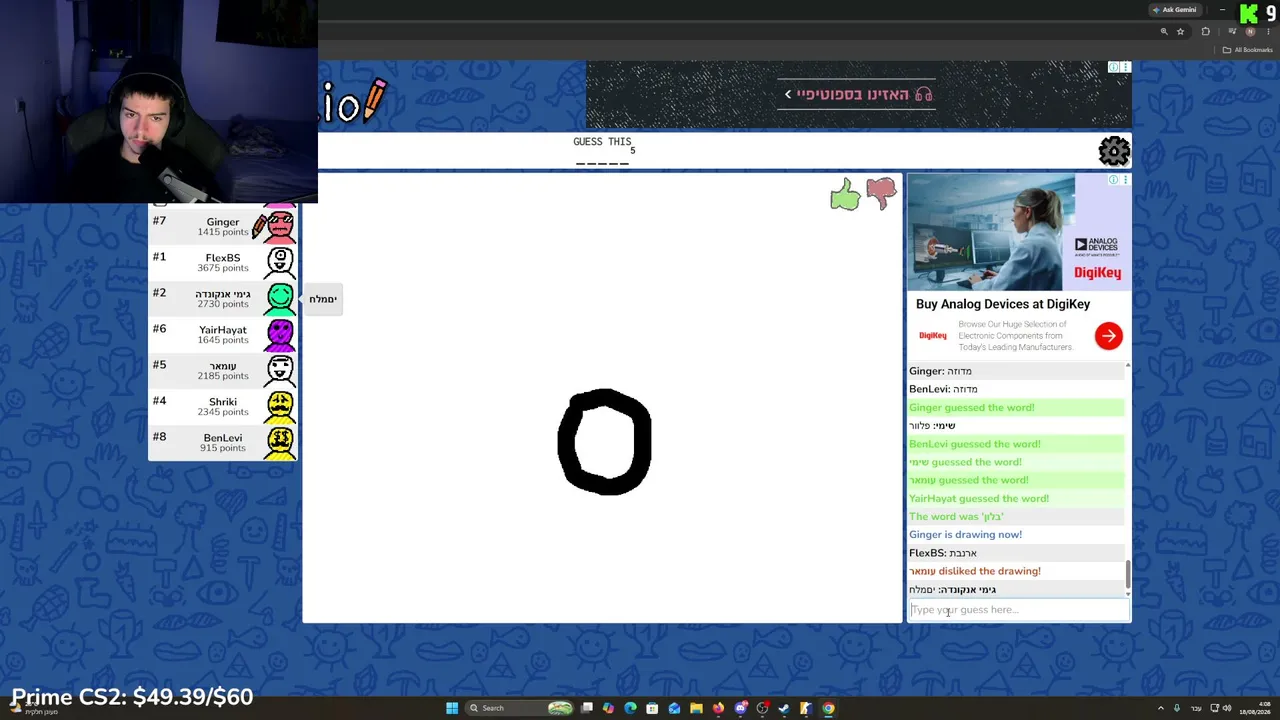1280x720 pixels.
Task: Open the browser zoom indicator
Action: click(1164, 31)
